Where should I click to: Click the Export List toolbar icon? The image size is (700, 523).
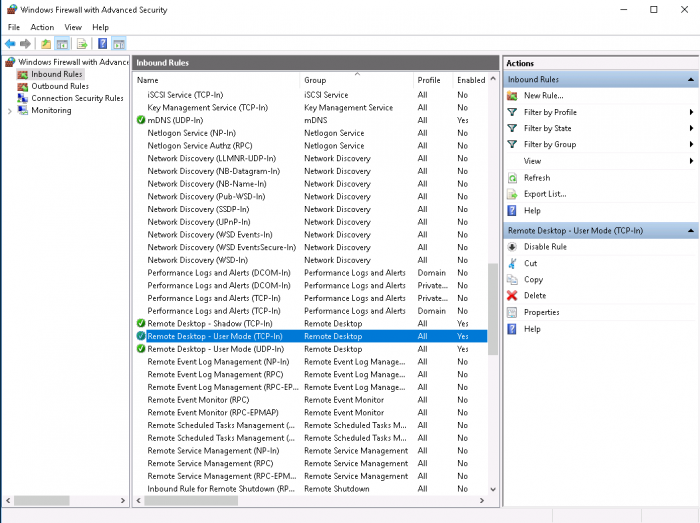pos(82,44)
